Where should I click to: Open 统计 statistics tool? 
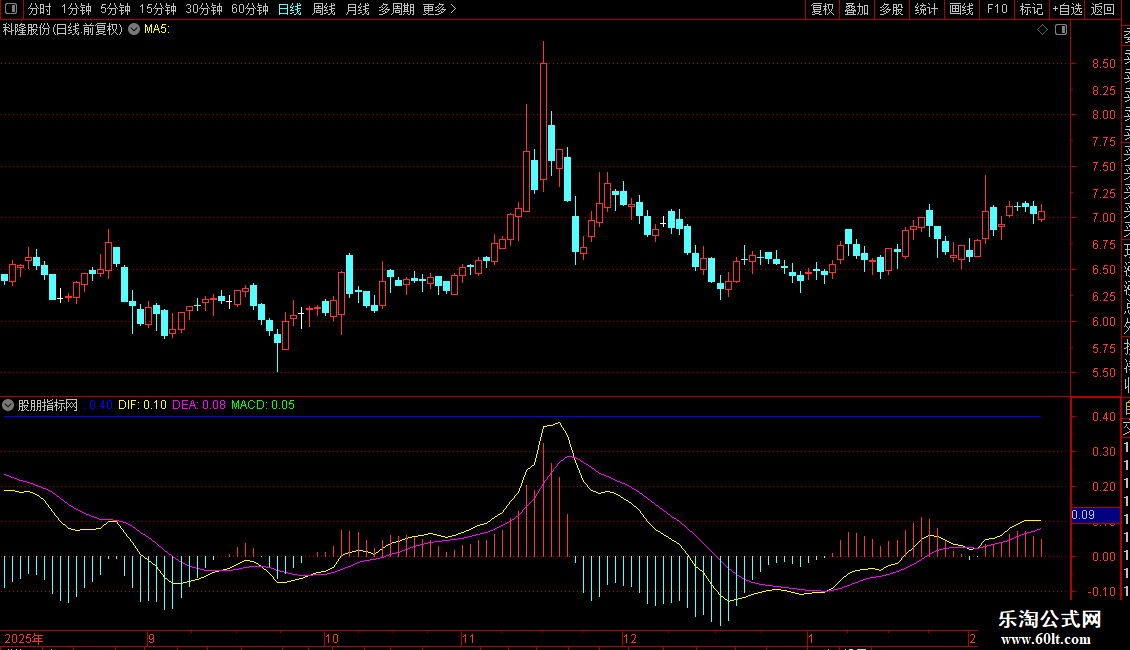926,10
